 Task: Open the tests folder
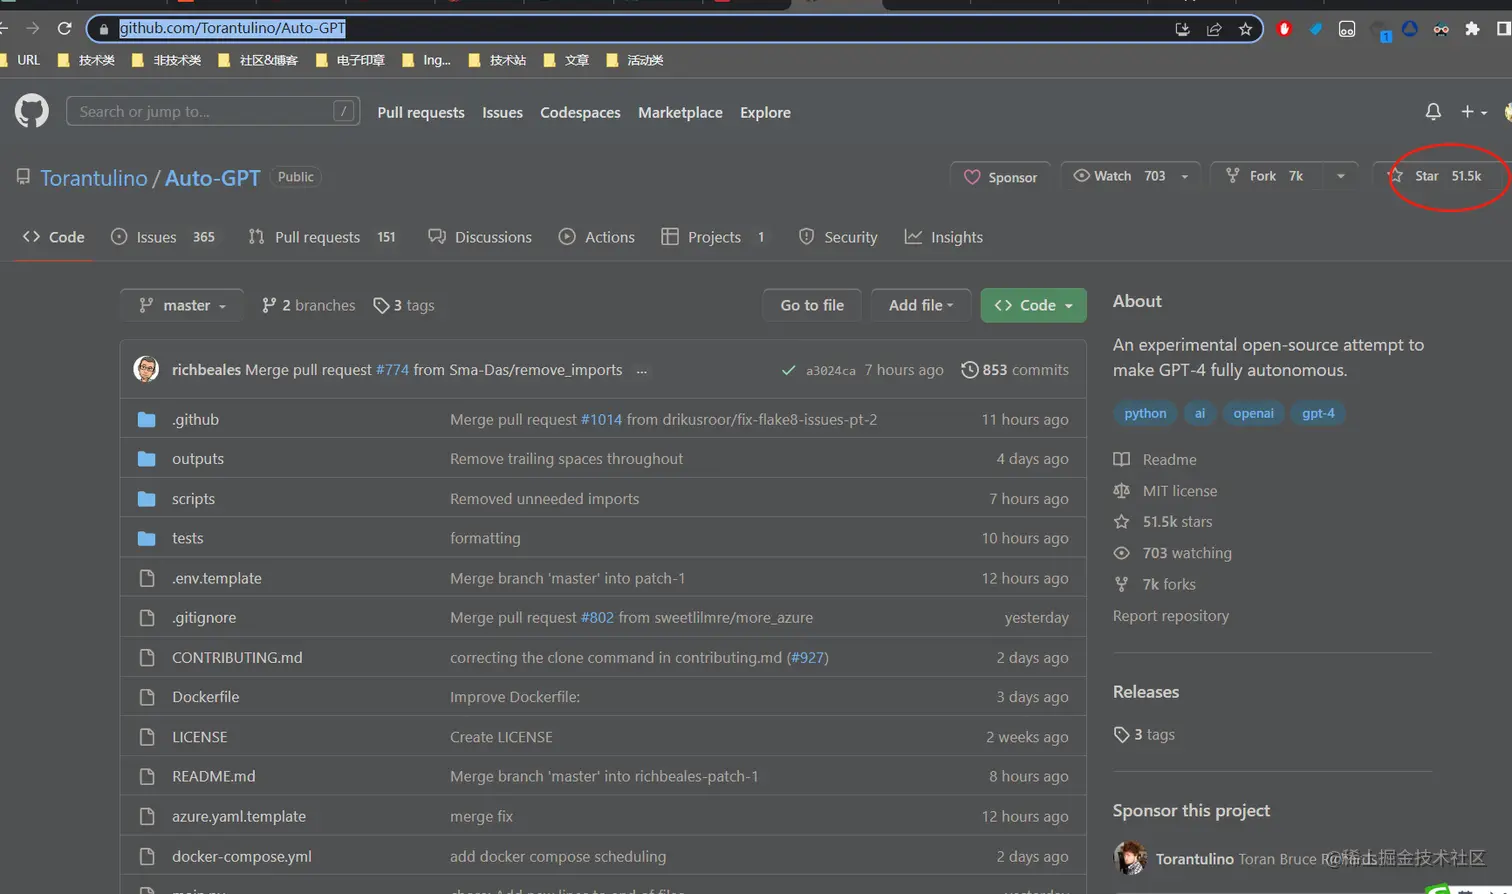click(187, 538)
